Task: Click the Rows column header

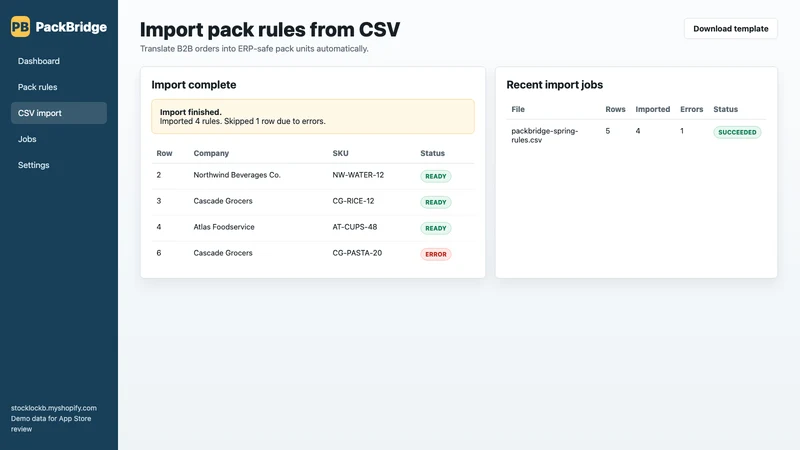Action: (x=615, y=109)
